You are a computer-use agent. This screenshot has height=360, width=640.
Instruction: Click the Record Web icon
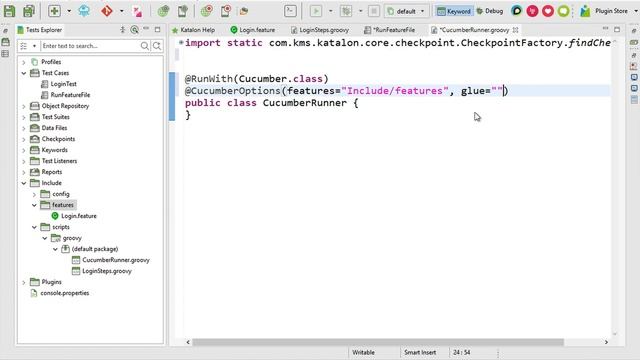pyautogui.click(x=207, y=11)
